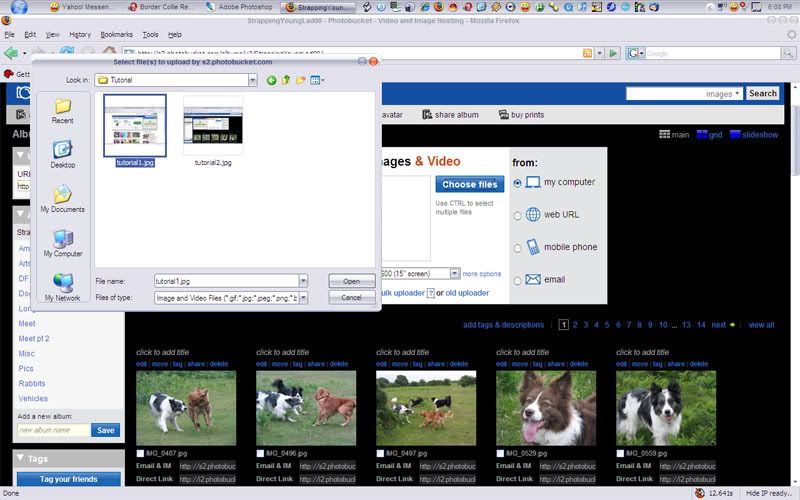Click Firefox green back arrow
The image size is (800, 500).
coord(10,53)
